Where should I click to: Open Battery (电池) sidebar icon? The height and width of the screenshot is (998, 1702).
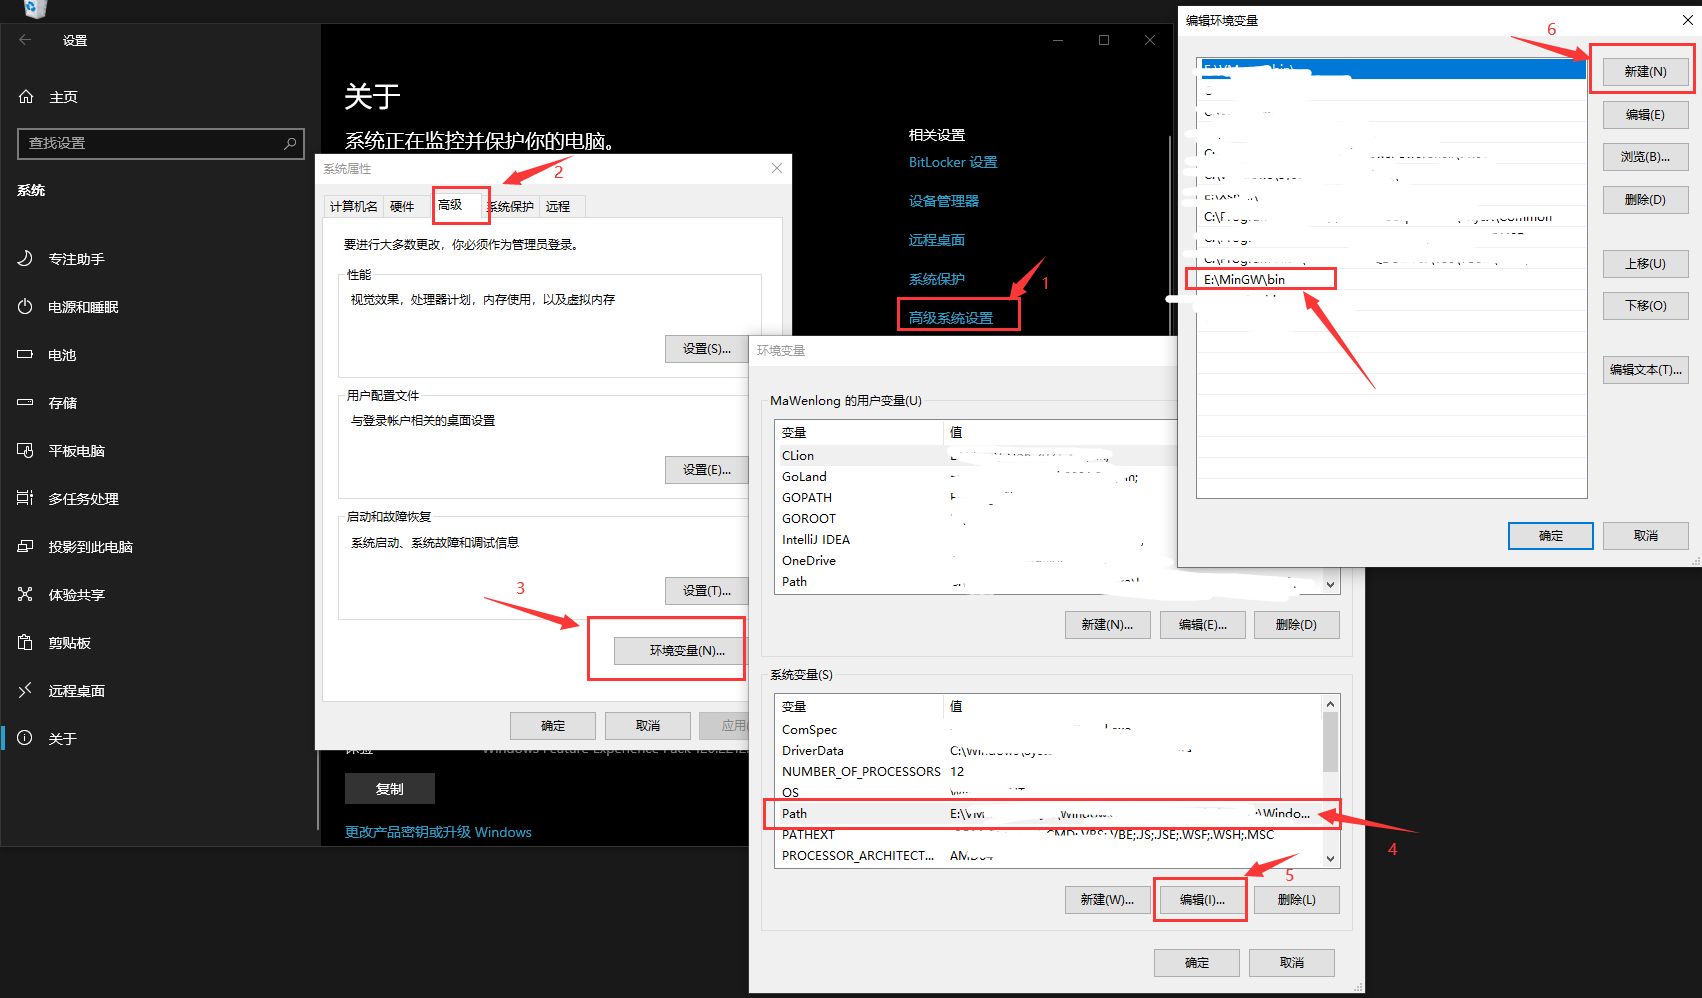point(26,355)
